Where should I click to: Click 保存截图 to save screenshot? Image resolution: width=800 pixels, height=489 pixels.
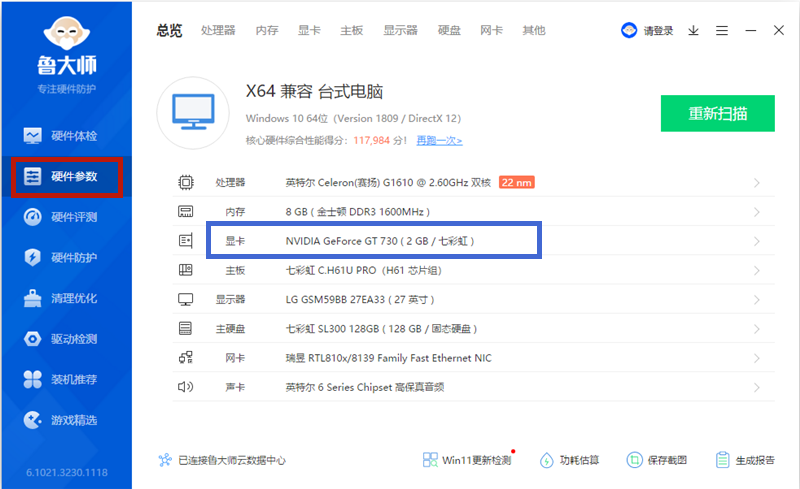657,460
